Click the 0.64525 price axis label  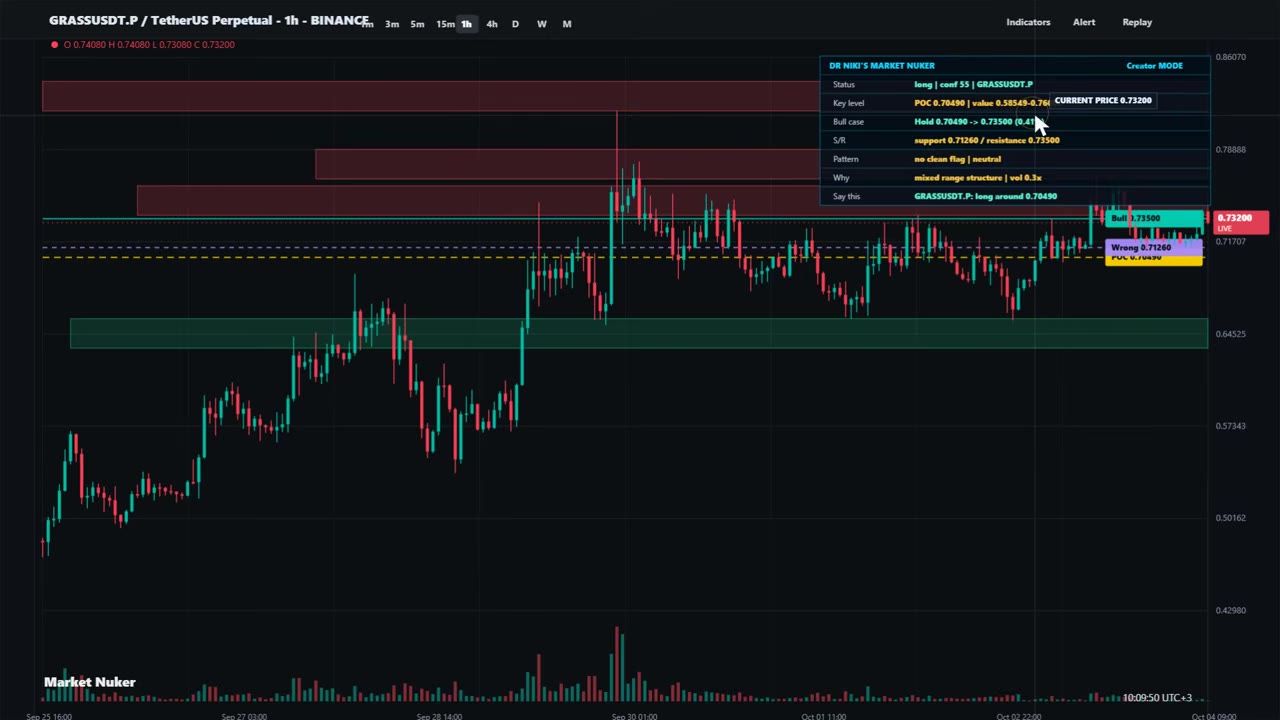click(x=1231, y=334)
